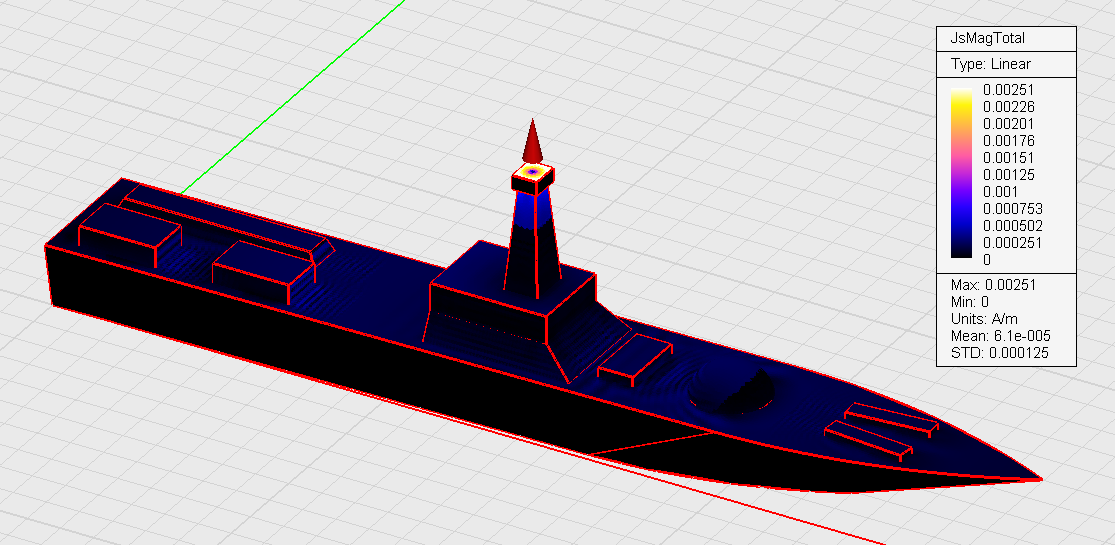The image size is (1115, 545).
Task: Select the 'Mean: 6.1e-005' statistic
Action: (1001, 336)
